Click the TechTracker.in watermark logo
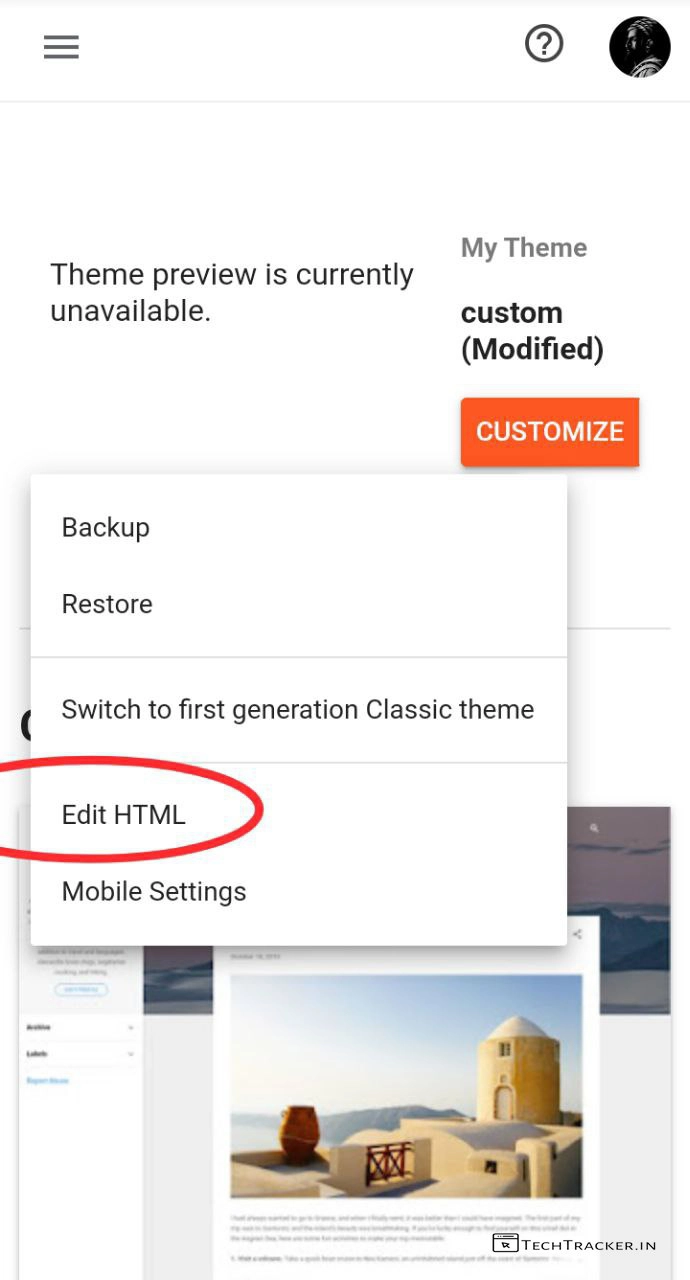 point(574,1245)
